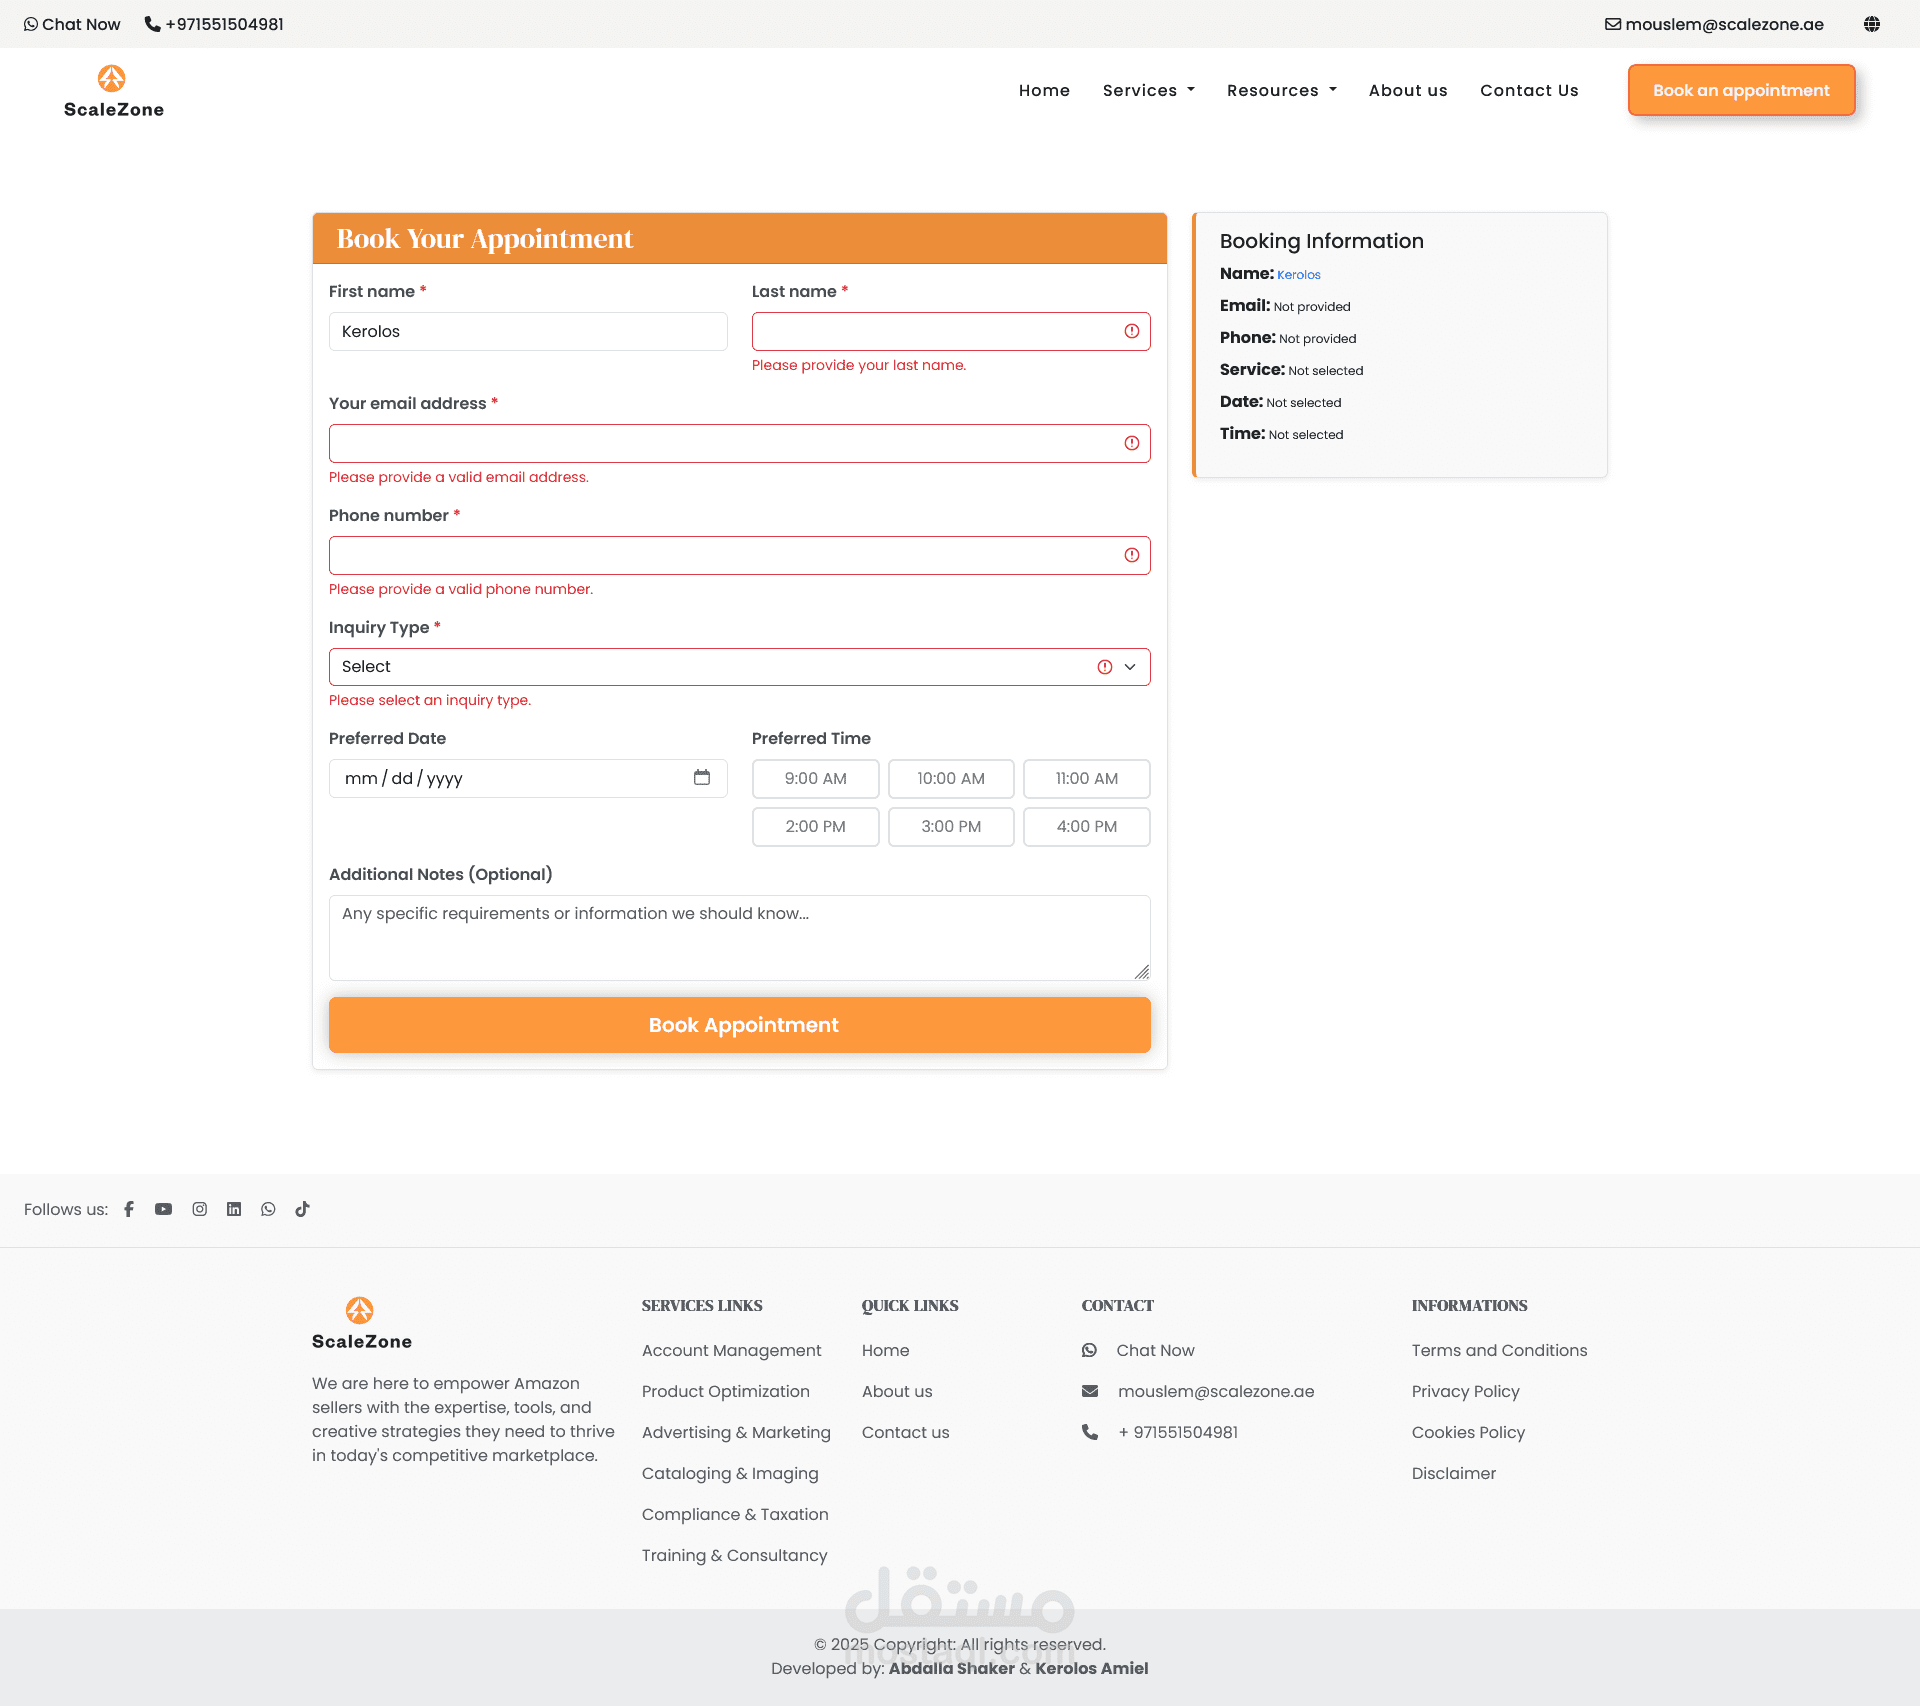
Task: Expand the Services nav dropdown
Action: tap(1148, 90)
